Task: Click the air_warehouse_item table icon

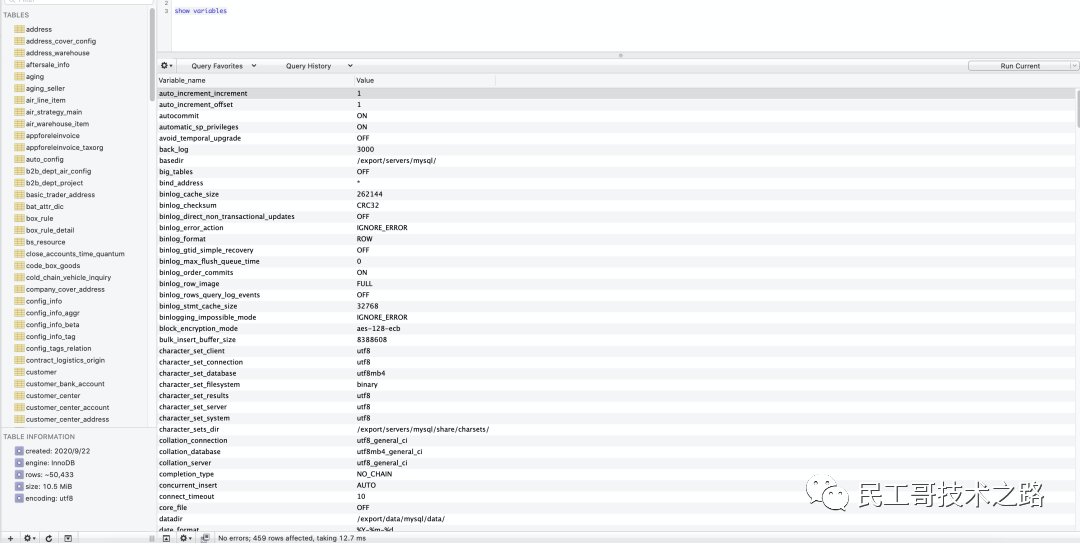Action: (19, 124)
